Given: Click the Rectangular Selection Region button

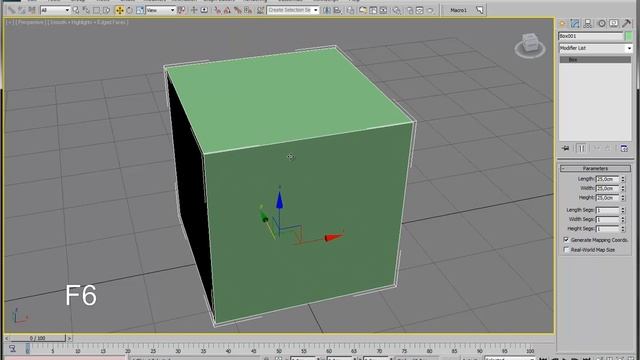Looking at the screenshot, I should [x=96, y=10].
